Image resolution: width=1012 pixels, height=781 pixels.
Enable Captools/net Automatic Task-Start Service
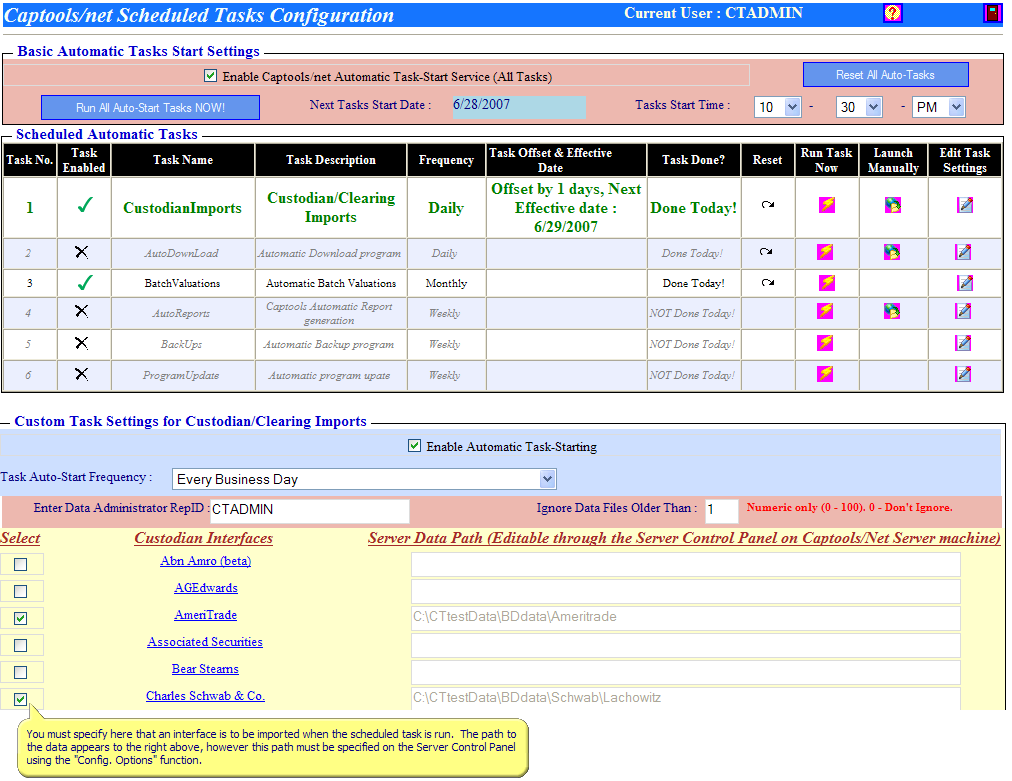pos(211,75)
